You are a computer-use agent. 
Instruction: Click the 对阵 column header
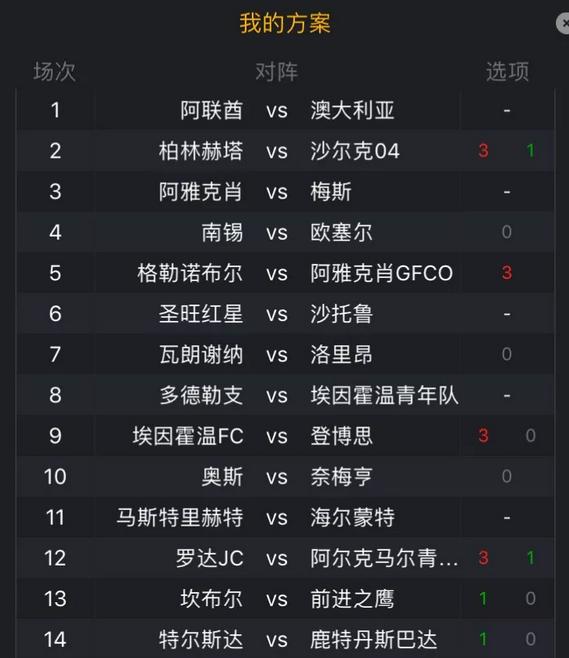[x=277, y=72]
